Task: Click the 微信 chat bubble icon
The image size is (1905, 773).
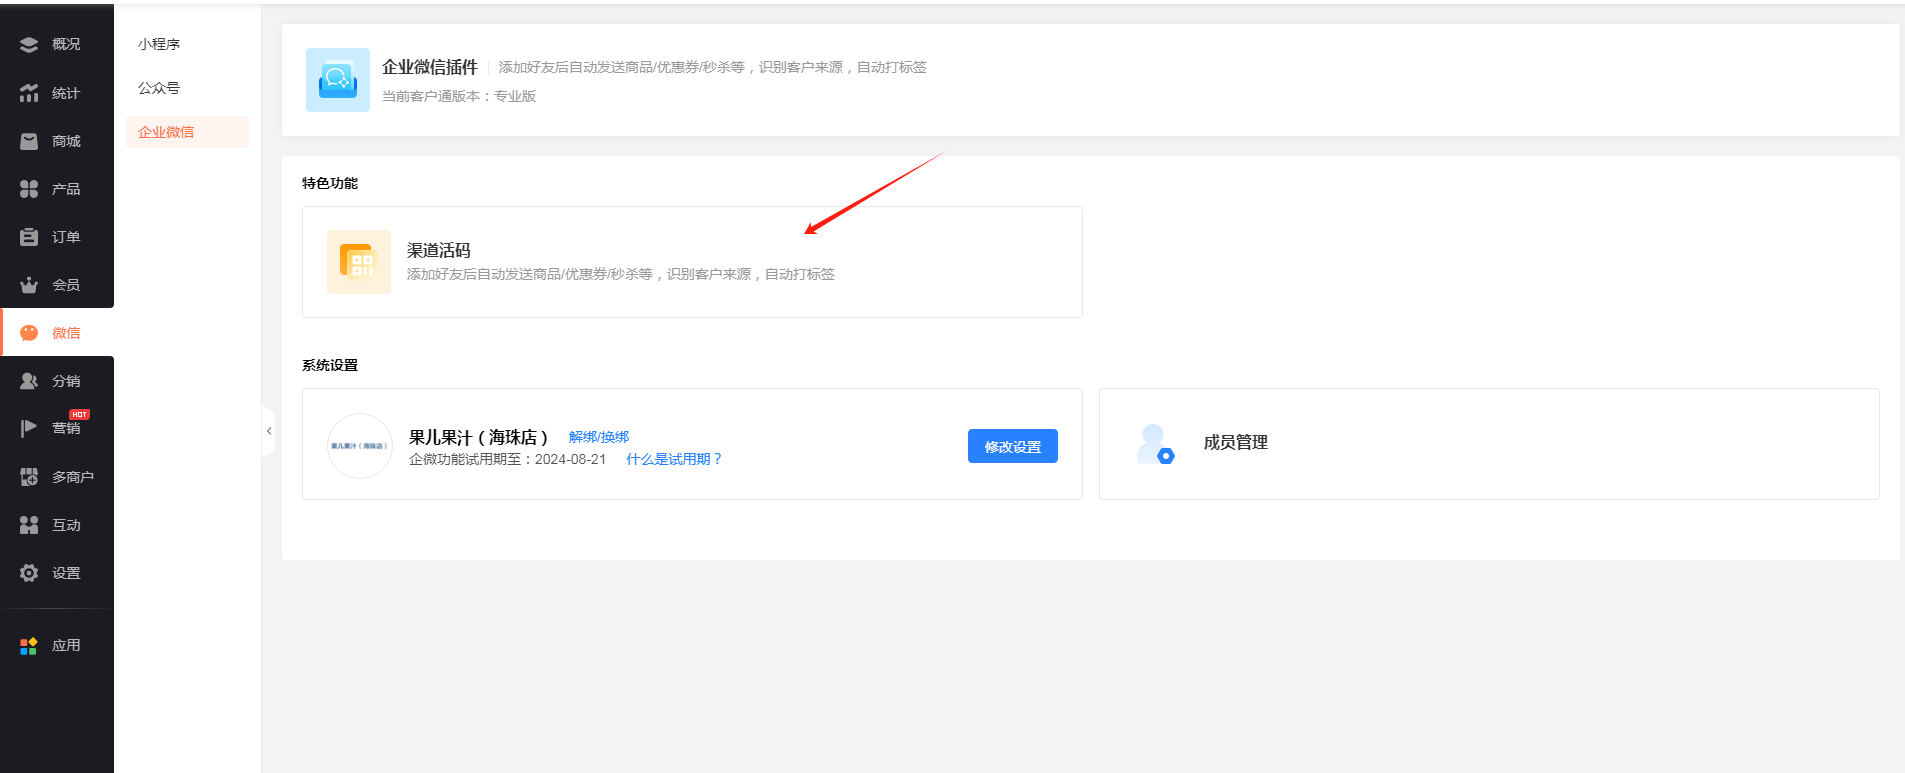Action: pos(29,333)
